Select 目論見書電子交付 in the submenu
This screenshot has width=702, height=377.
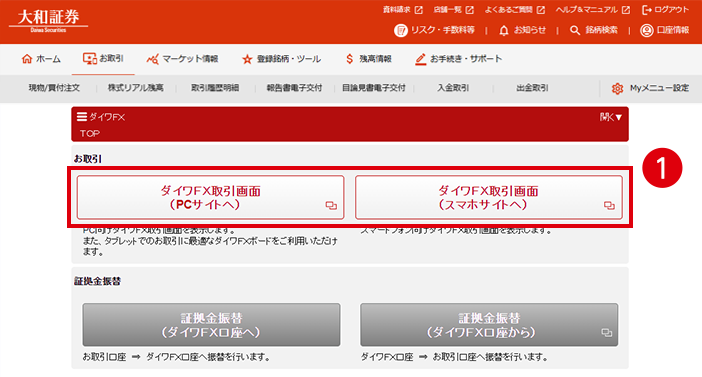(x=374, y=88)
